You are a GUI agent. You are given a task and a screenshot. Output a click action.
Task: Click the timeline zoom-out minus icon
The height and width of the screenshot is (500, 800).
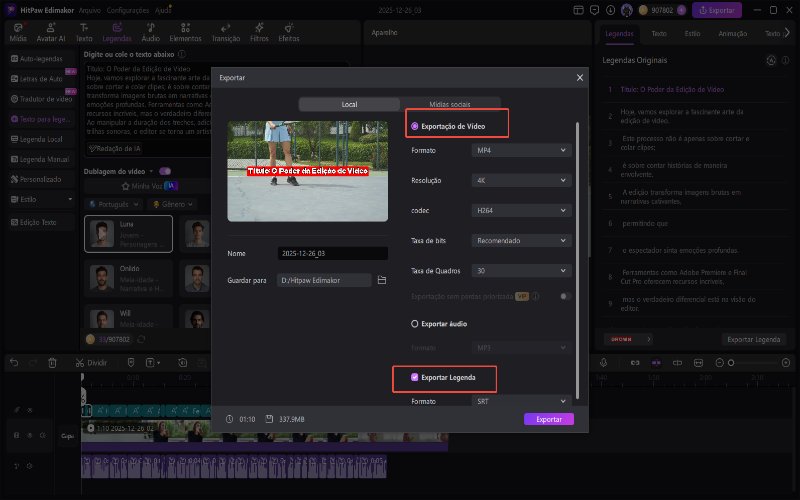click(719, 363)
